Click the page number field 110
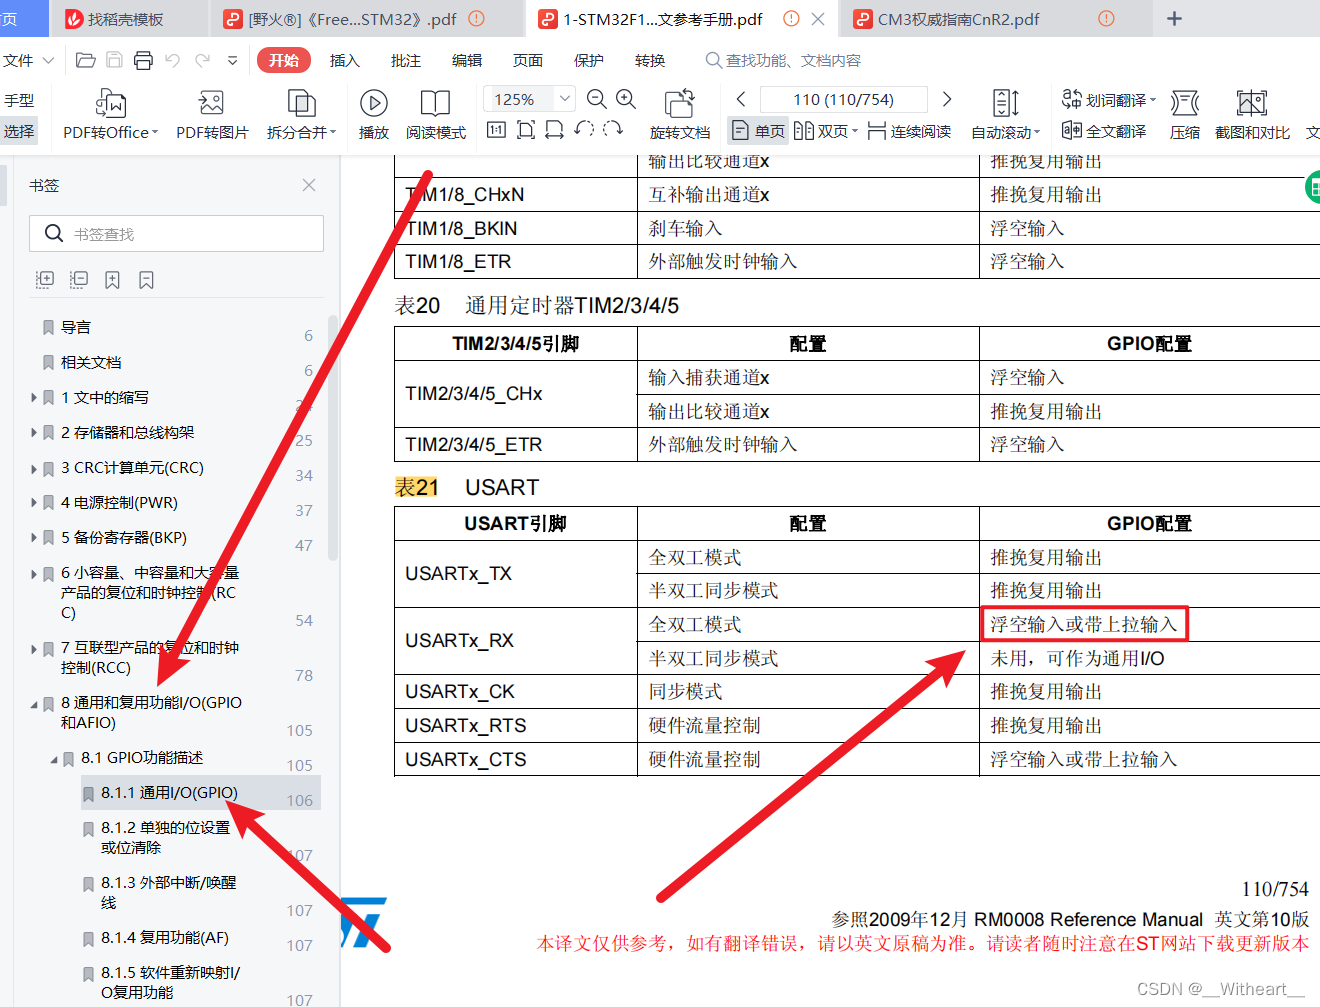 [844, 99]
